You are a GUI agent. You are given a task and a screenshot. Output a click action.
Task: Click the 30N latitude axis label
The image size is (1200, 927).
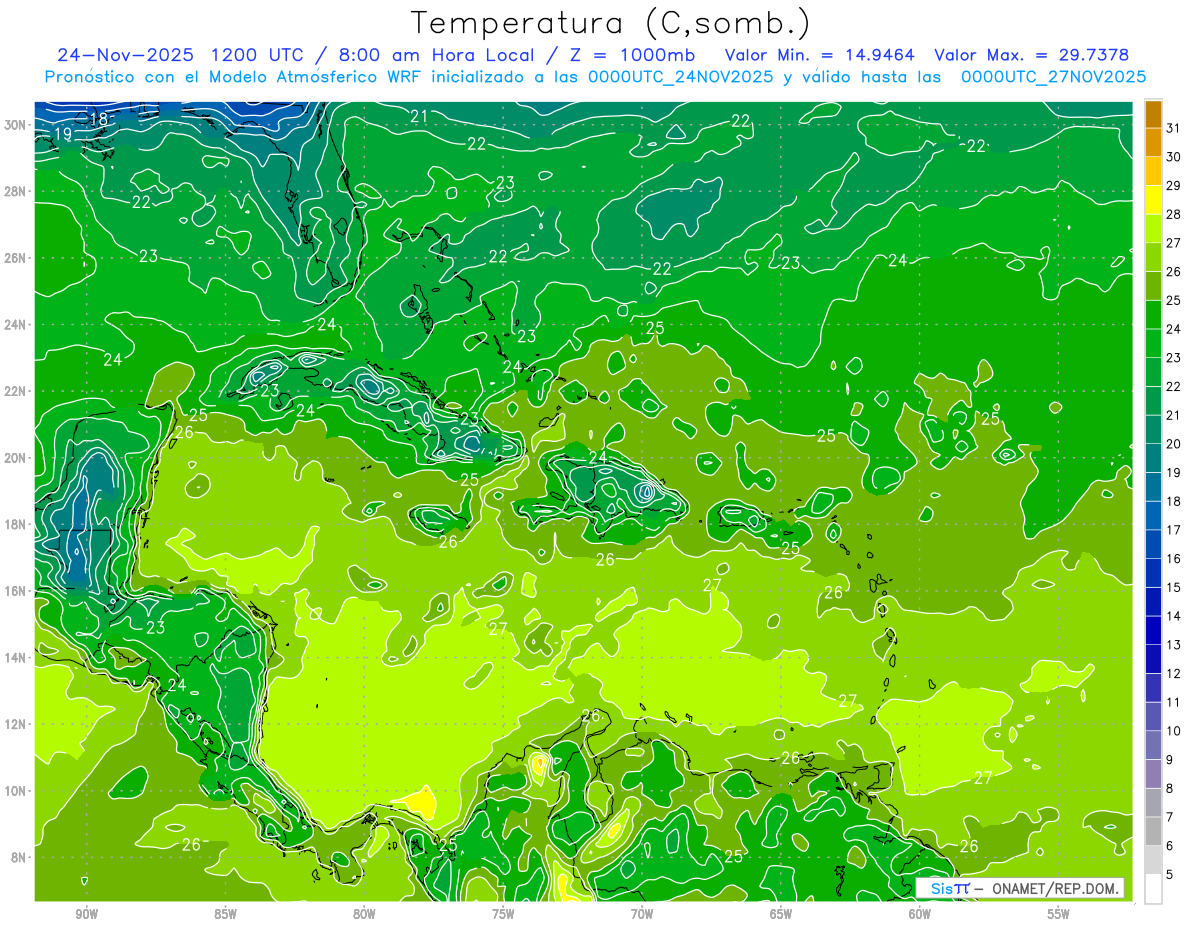[x=16, y=125]
